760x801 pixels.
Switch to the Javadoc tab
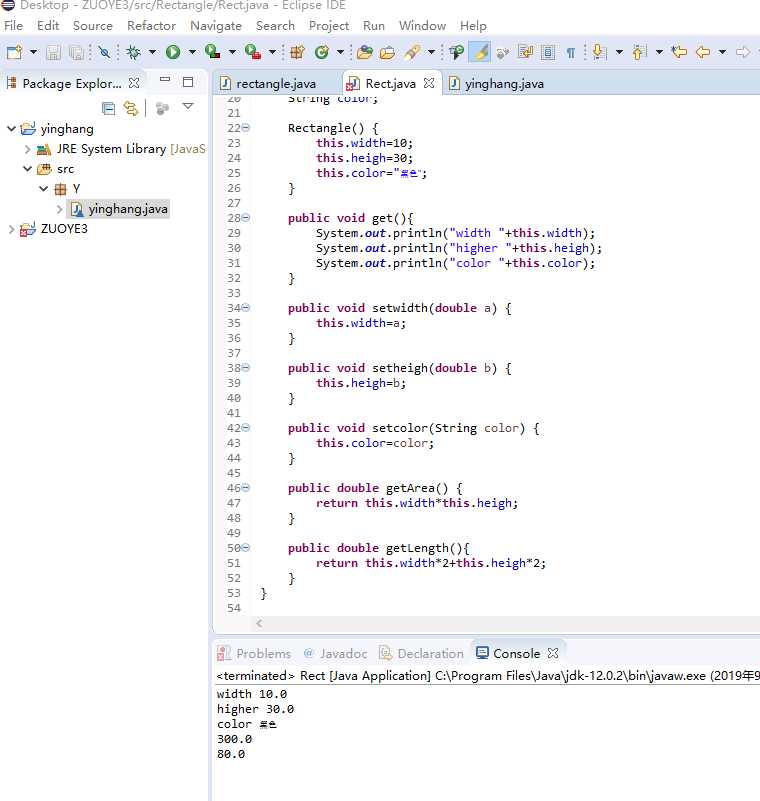click(x=336, y=653)
